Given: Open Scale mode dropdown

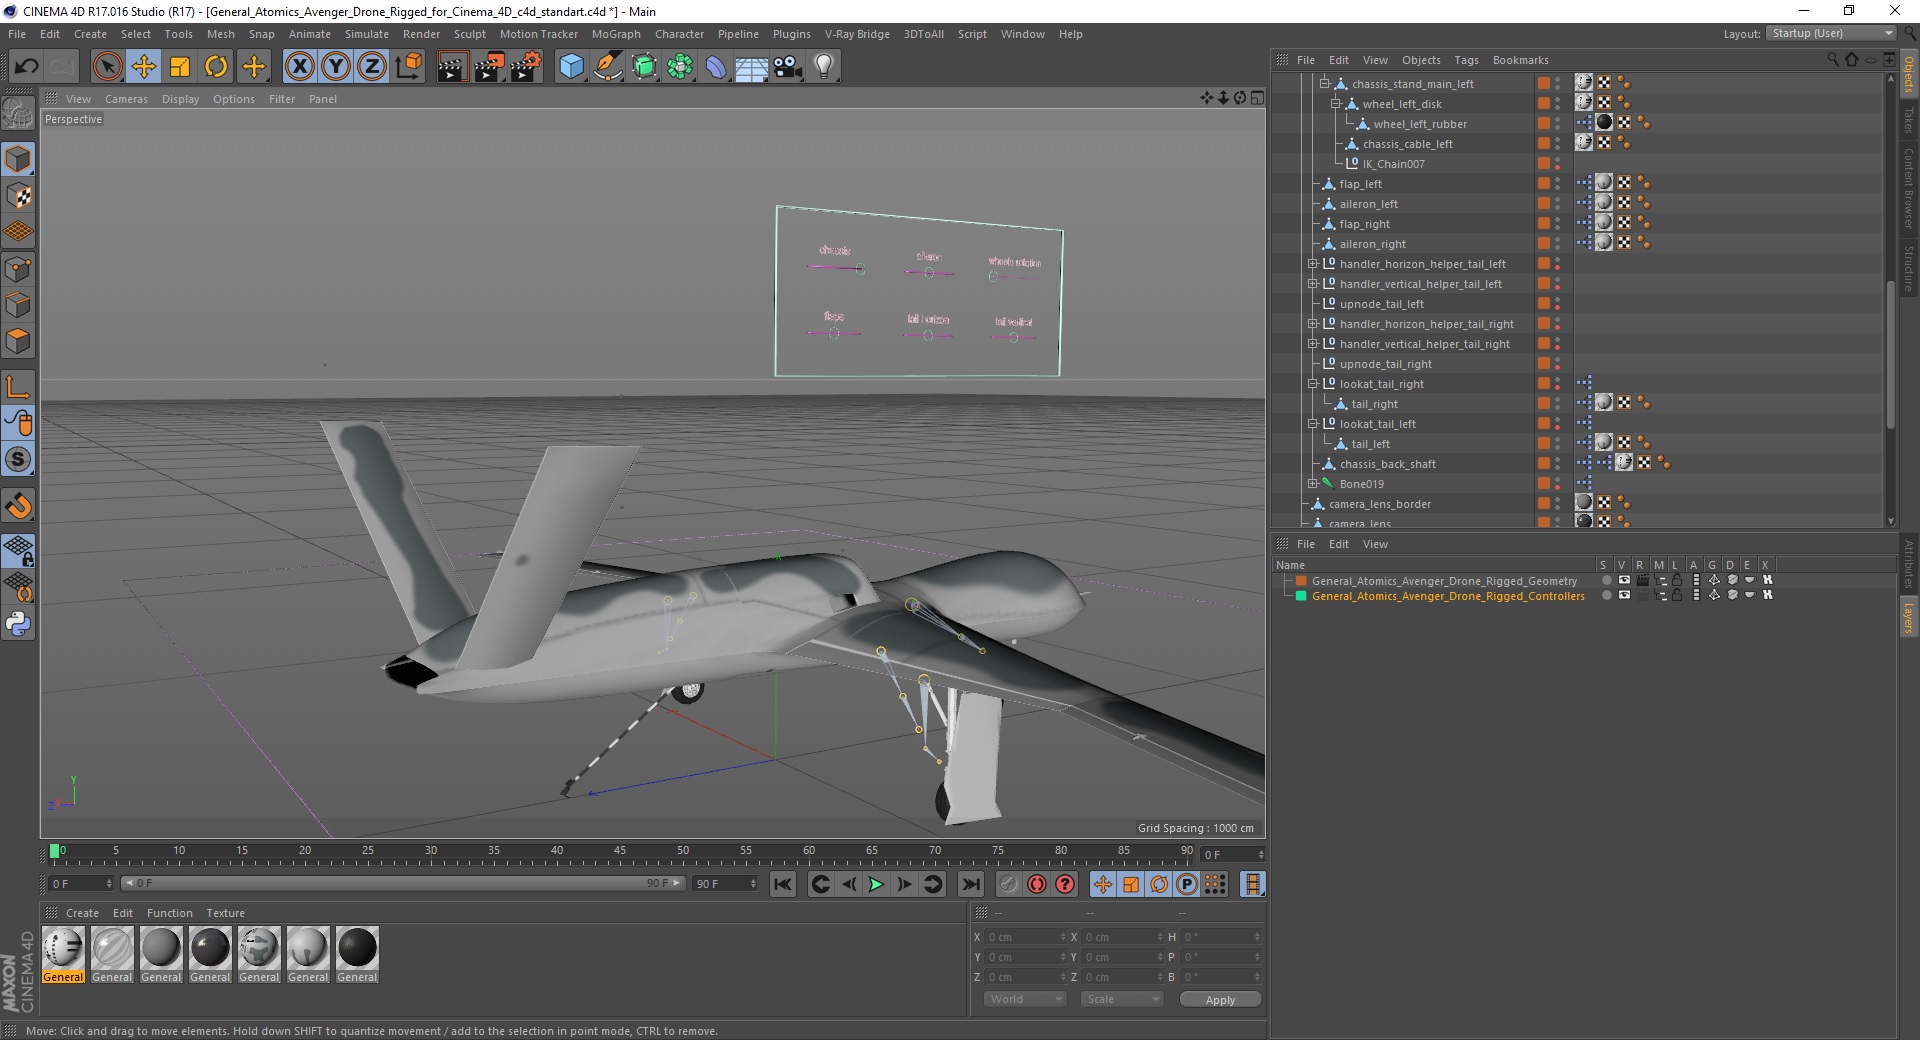Looking at the screenshot, I should point(1122,999).
